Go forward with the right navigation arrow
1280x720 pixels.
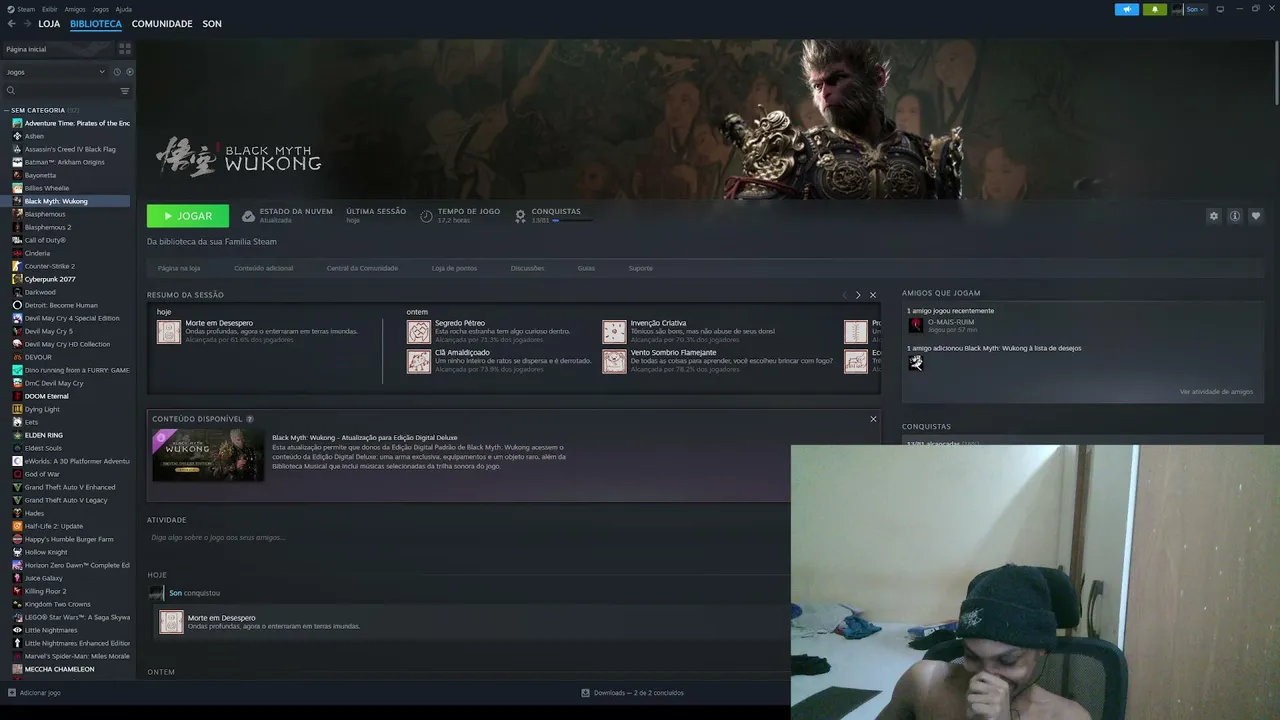pyautogui.click(x=27, y=24)
